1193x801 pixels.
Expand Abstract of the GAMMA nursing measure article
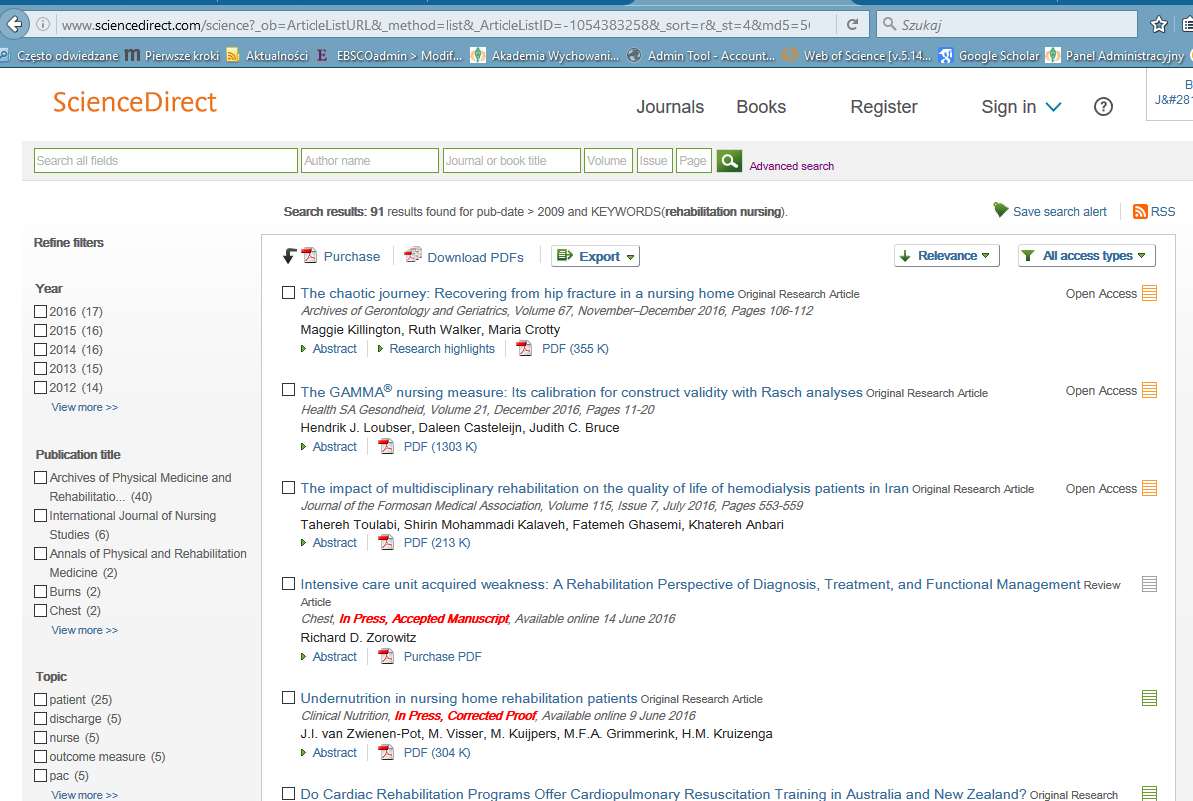329,447
